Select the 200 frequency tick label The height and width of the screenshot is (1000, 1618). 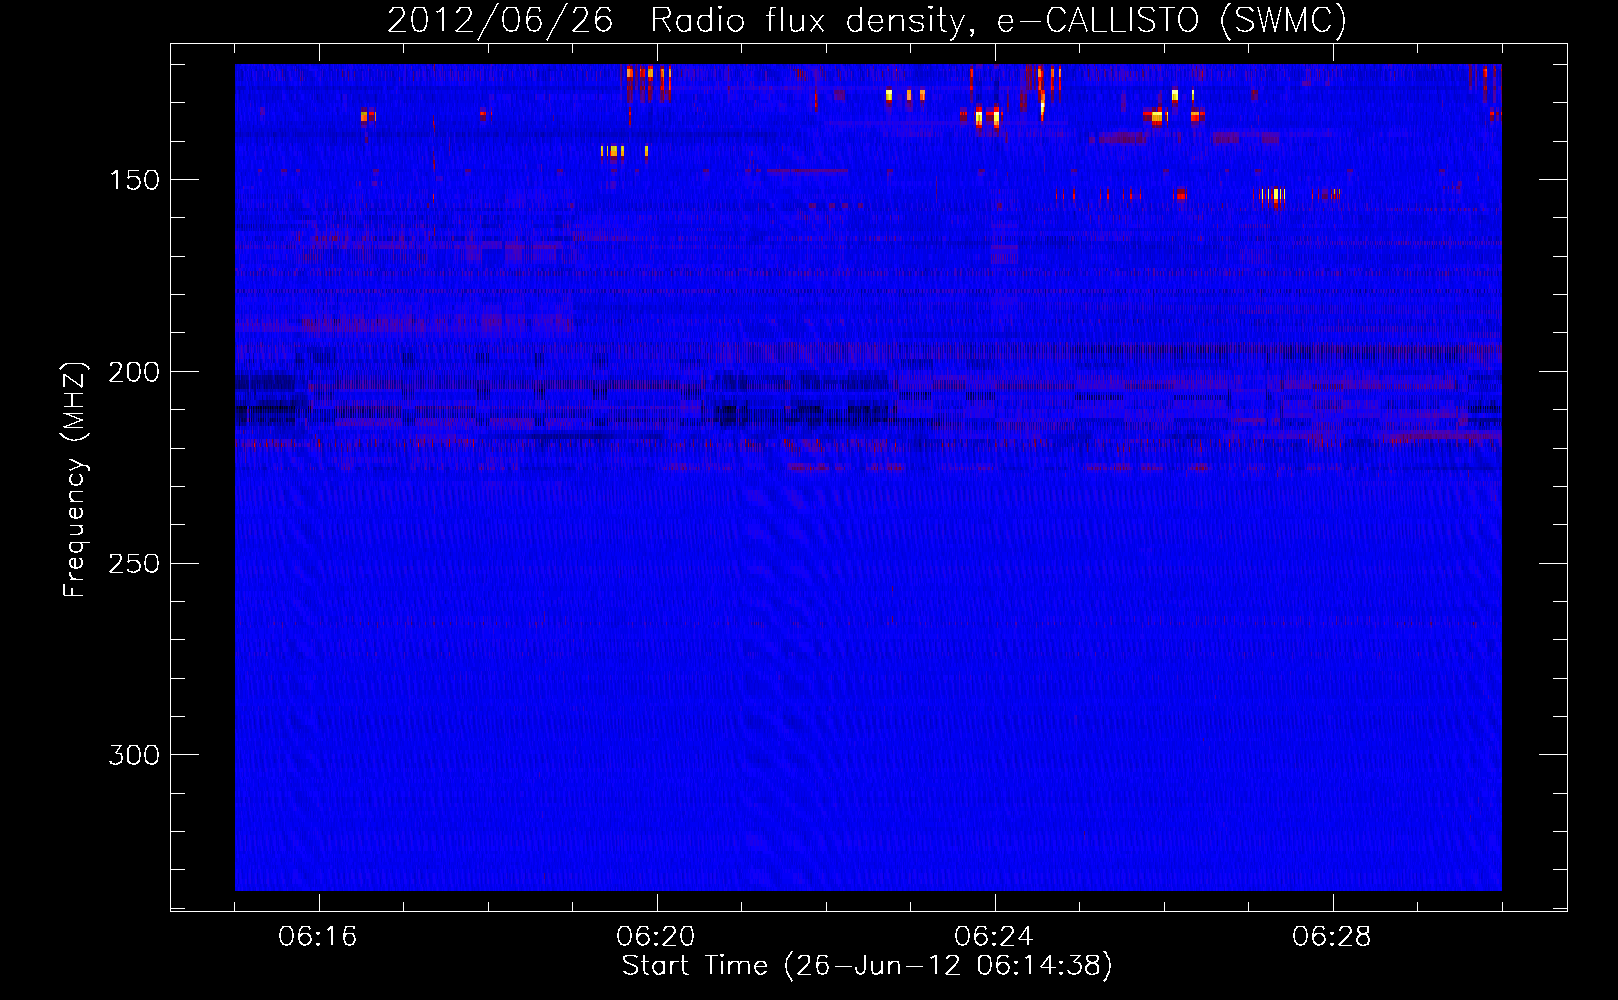tap(134, 372)
